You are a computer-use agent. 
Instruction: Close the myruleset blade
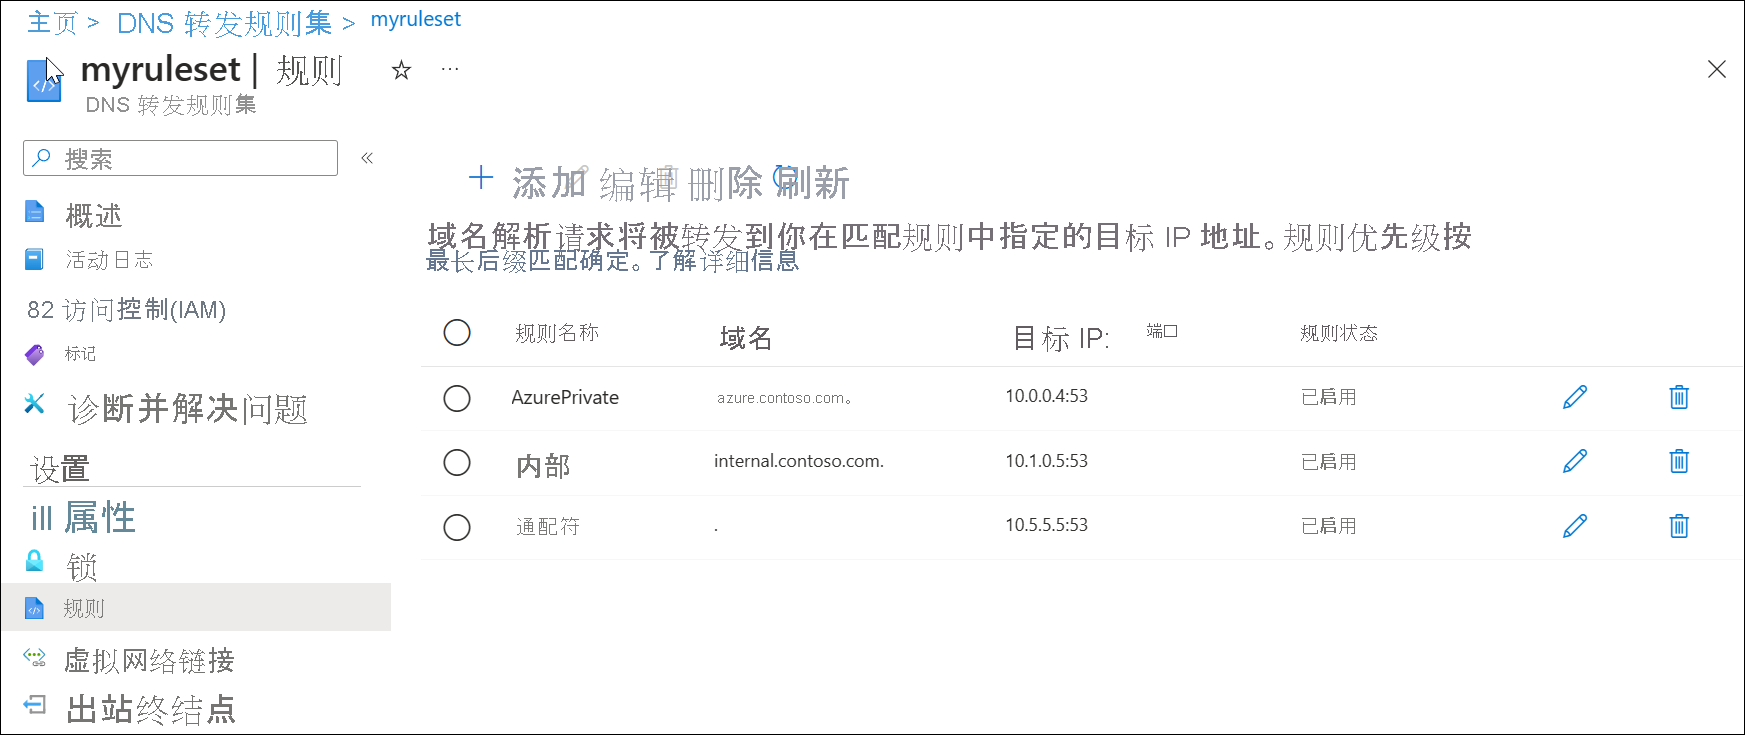[x=1716, y=69]
